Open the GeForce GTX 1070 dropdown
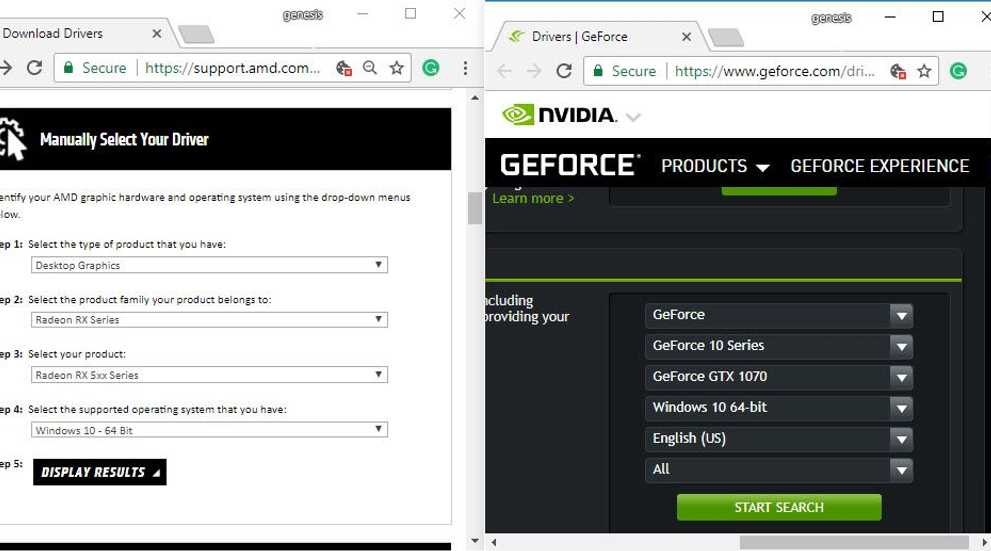 (x=779, y=377)
